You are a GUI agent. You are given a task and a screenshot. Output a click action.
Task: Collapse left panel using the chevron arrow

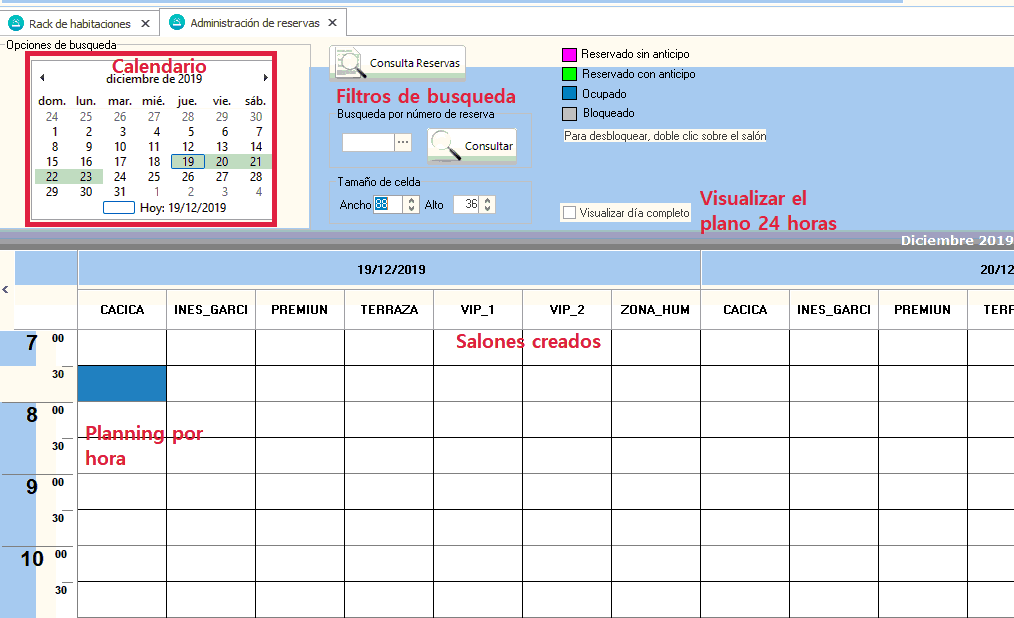coord(6,289)
